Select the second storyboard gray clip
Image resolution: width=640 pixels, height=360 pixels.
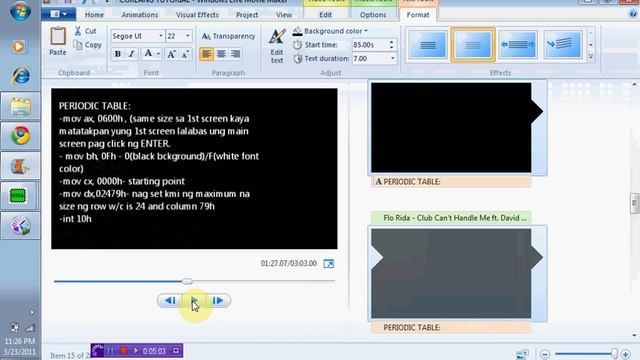click(x=451, y=273)
